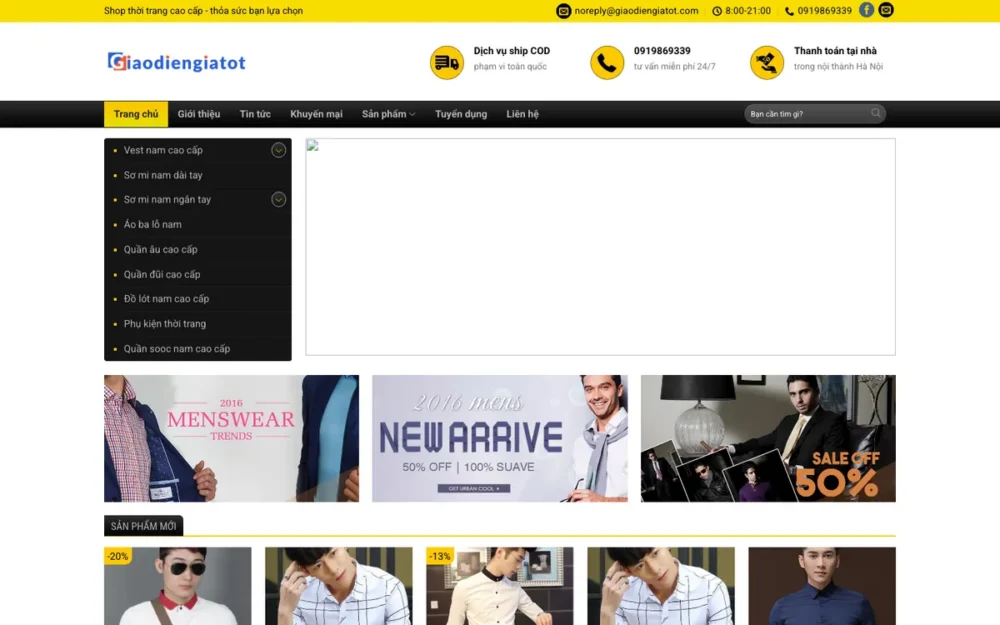Screen dimensions: 1000x625
Task: Click noreply@giaodiengiatot.com email link
Action: pos(636,11)
